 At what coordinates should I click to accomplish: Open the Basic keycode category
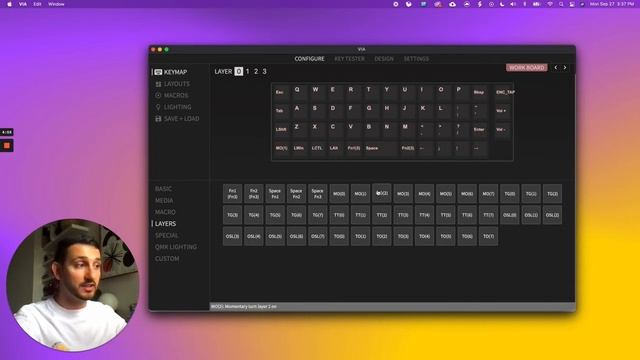(x=163, y=189)
